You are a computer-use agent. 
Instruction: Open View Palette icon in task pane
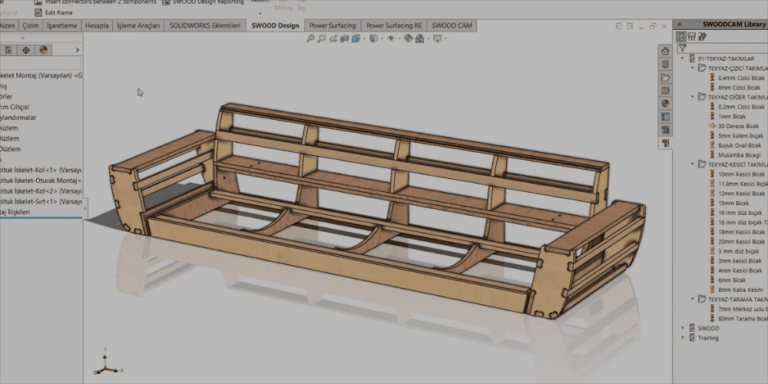pos(665,91)
